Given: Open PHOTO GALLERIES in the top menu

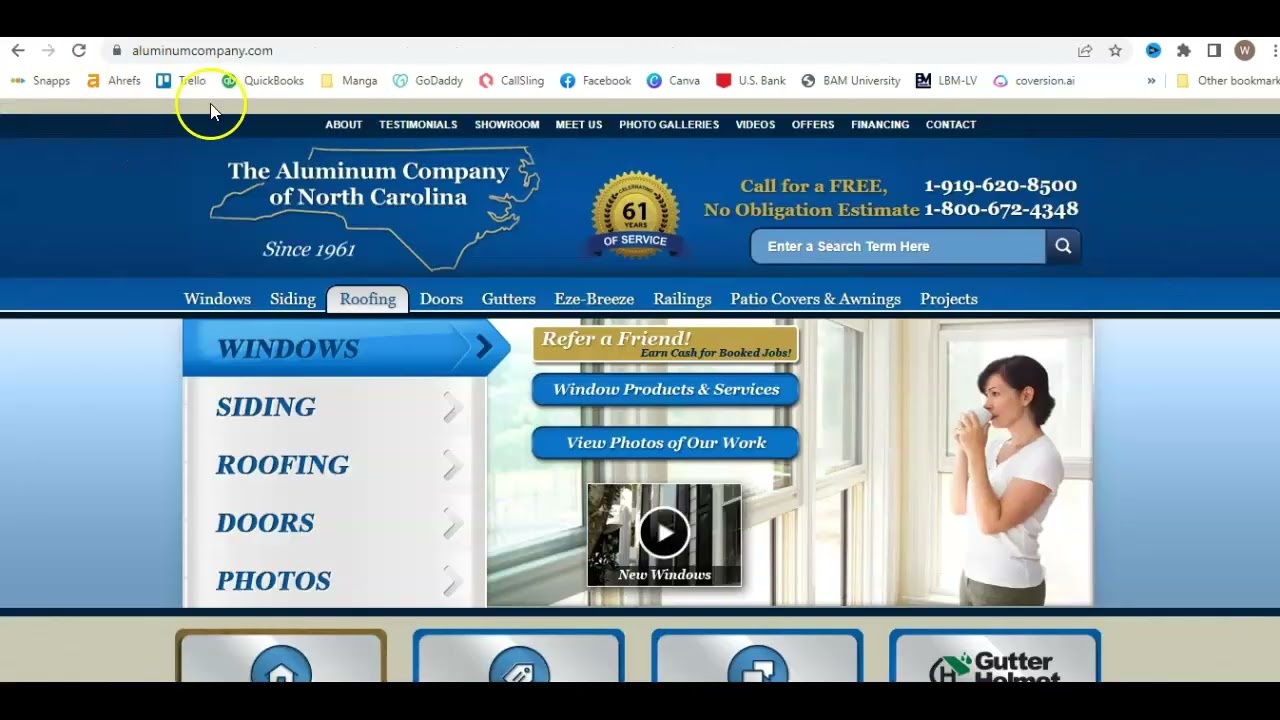Looking at the screenshot, I should 669,124.
